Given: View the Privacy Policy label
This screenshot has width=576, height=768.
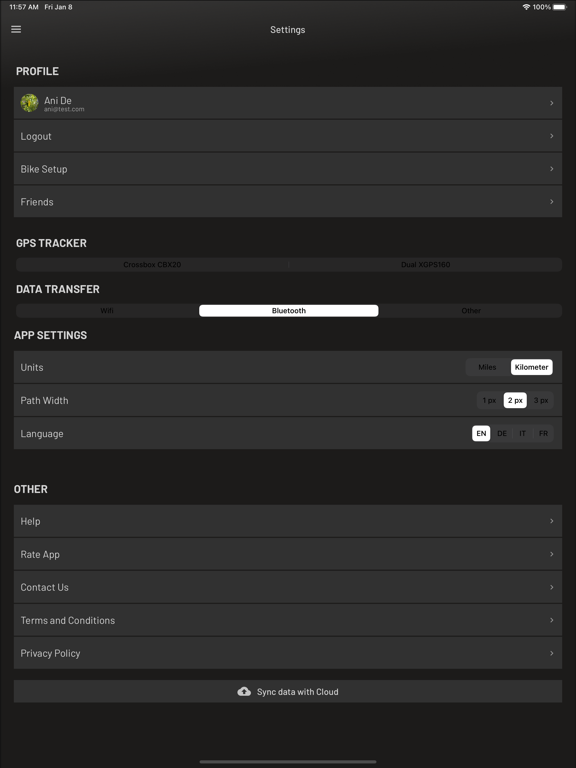Looking at the screenshot, I should [x=50, y=653].
